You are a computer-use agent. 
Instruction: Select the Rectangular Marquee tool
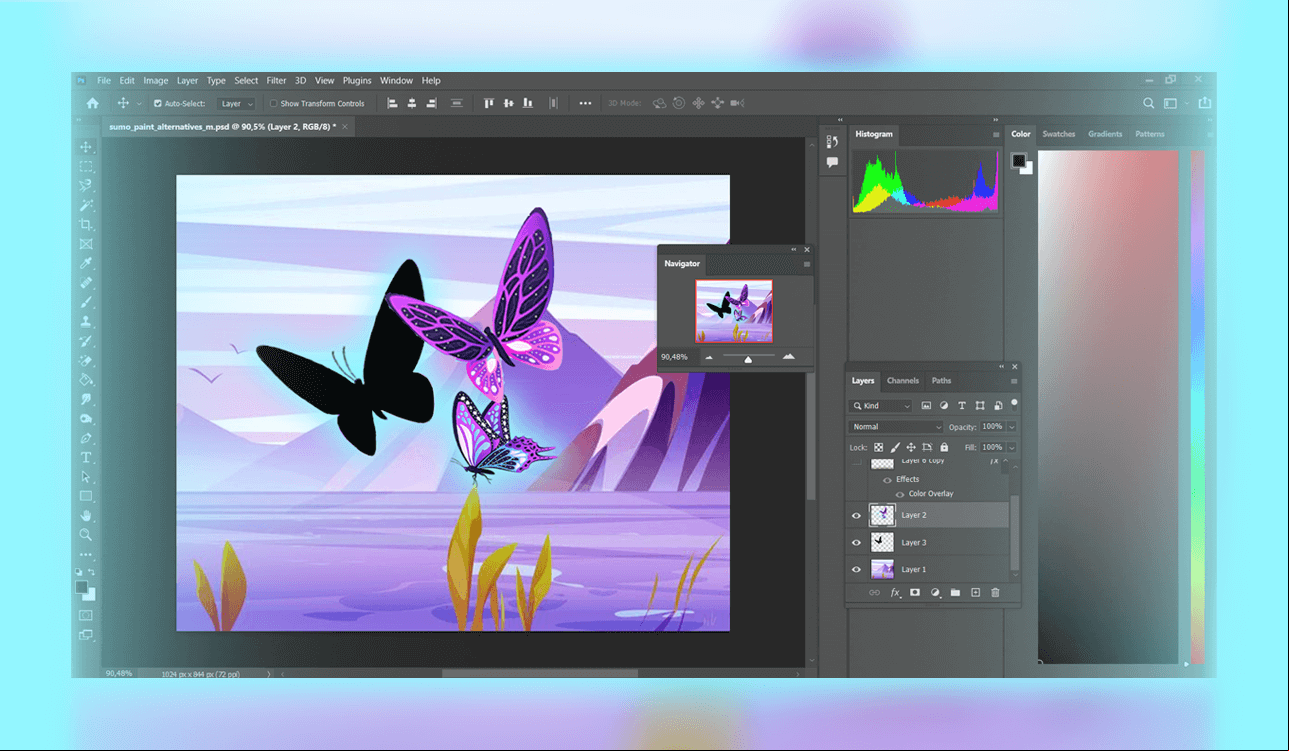tap(86, 166)
